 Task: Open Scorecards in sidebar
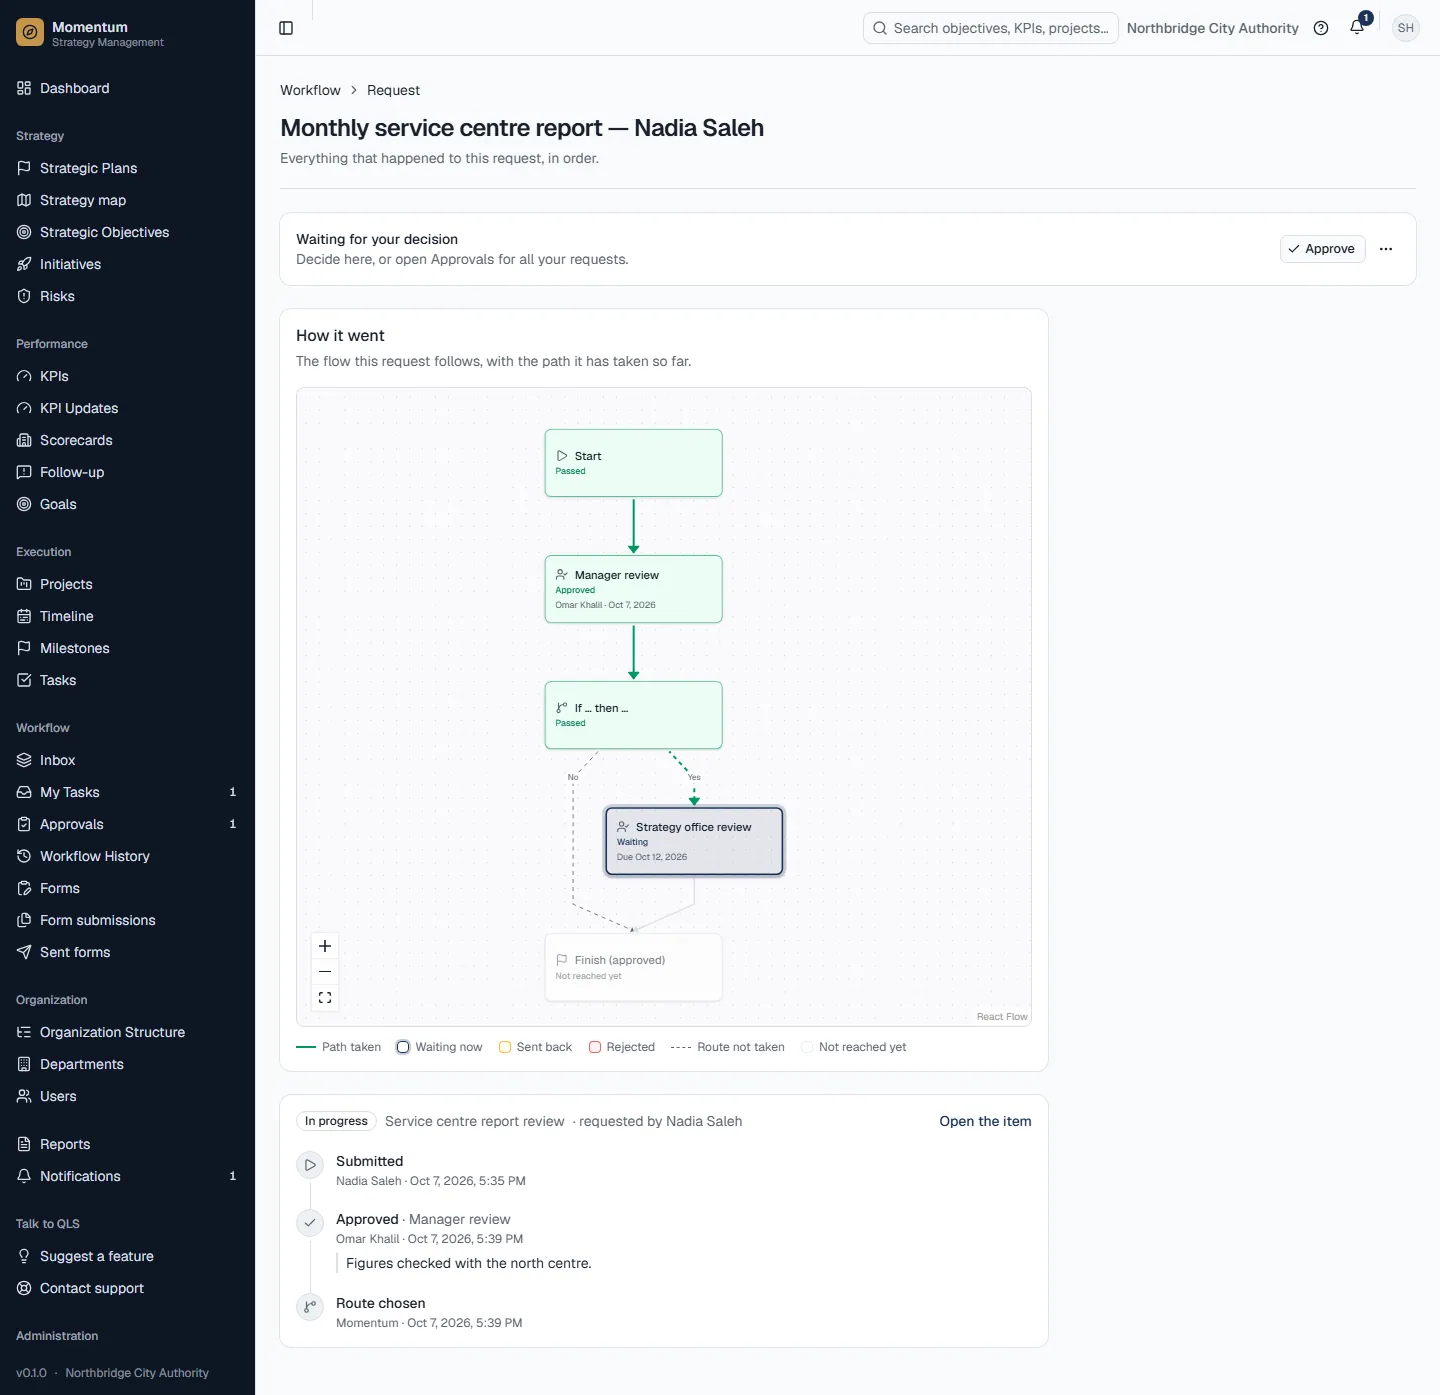(127, 440)
